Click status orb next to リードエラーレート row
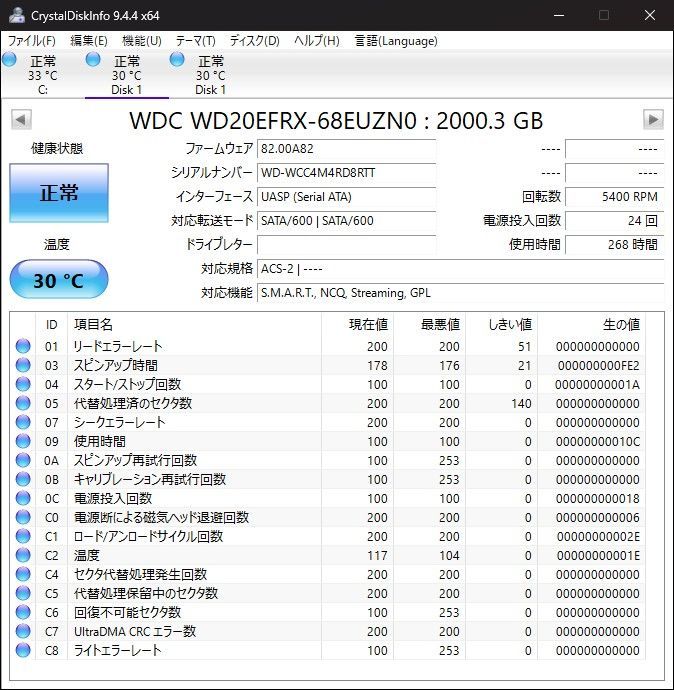The image size is (674, 690). click(x=23, y=346)
